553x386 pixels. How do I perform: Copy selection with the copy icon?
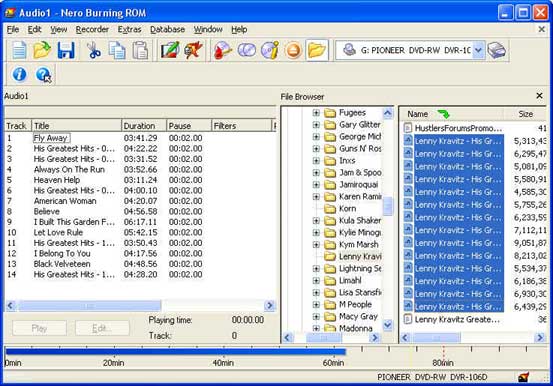point(117,50)
